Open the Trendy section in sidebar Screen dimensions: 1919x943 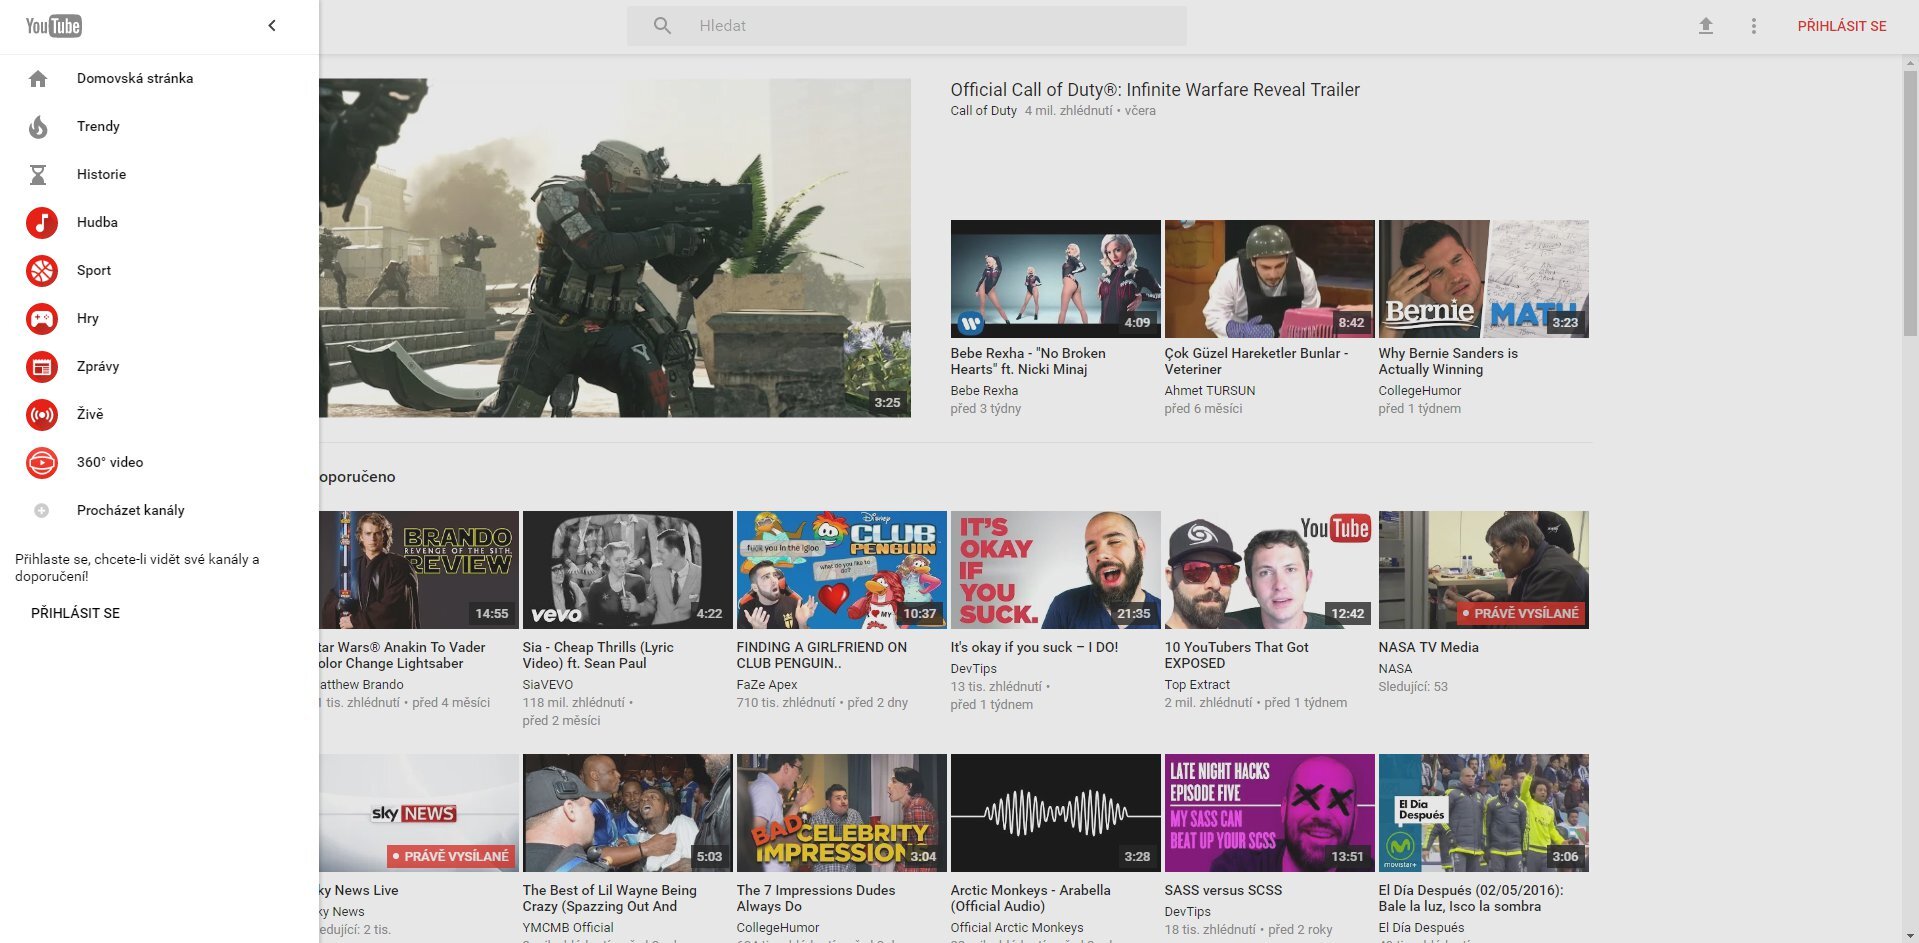coord(98,126)
